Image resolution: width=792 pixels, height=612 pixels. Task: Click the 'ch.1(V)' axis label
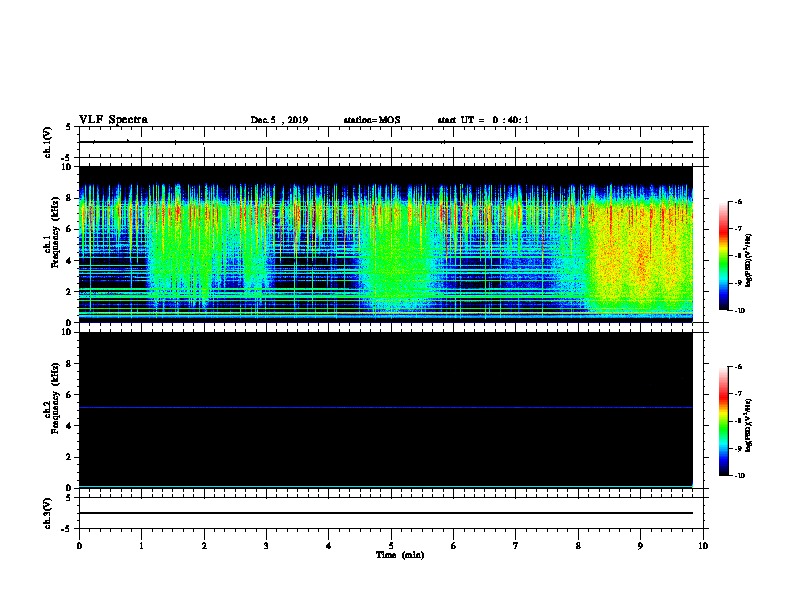47,142
